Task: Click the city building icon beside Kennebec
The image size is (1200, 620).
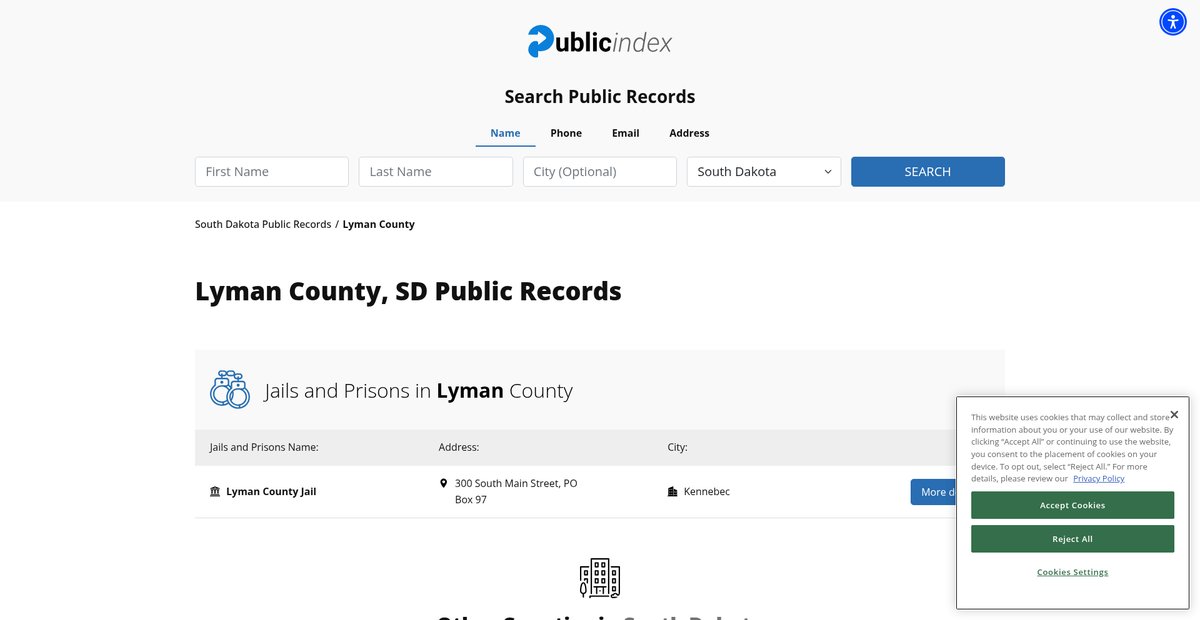Action: pos(673,492)
